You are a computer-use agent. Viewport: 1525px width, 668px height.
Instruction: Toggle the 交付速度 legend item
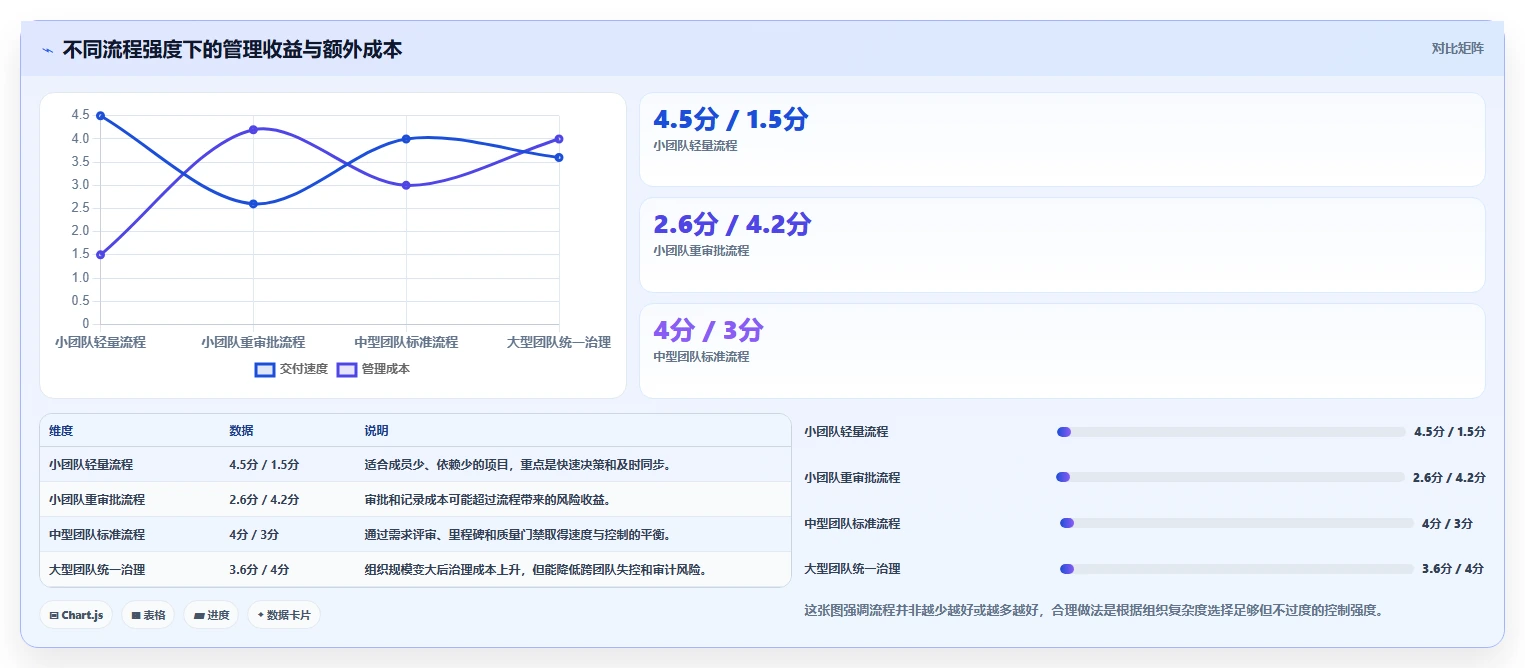click(x=291, y=369)
